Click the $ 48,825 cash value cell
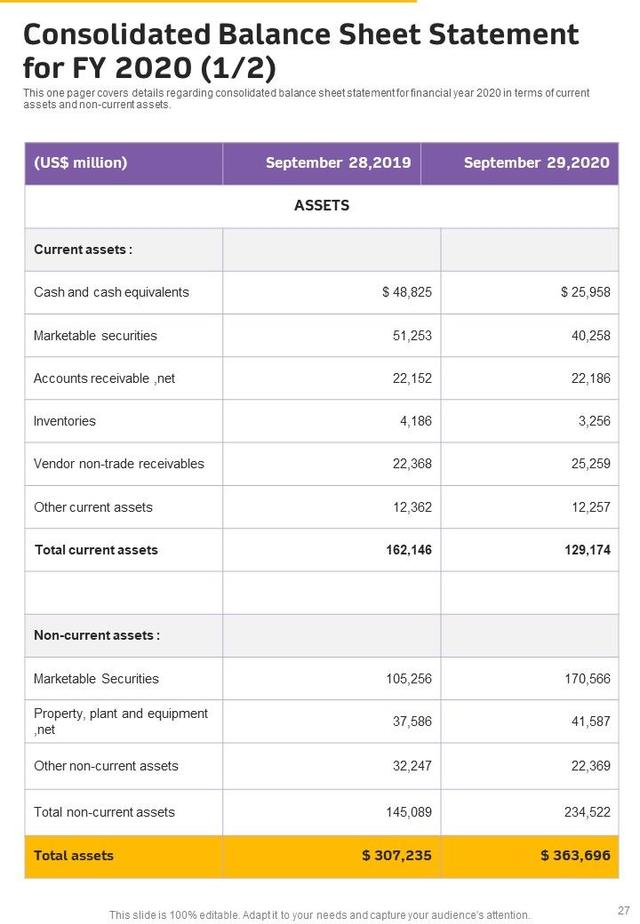This screenshot has width=640, height=924. (x=407, y=293)
